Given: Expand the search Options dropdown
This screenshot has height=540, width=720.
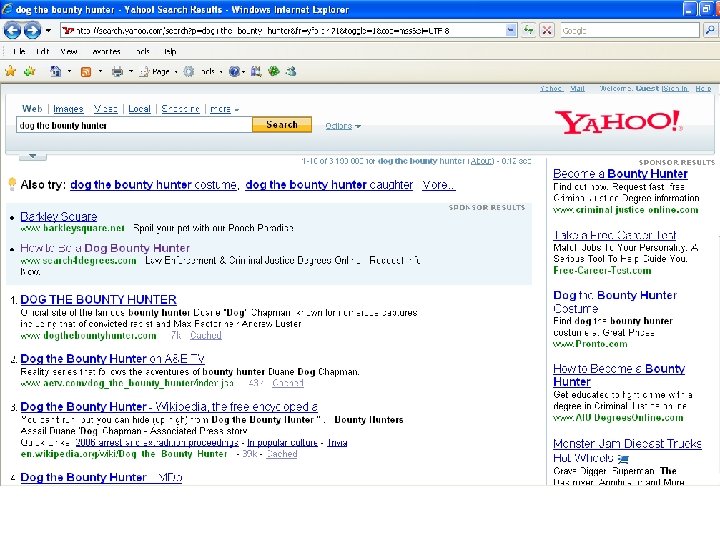Looking at the screenshot, I should (x=343, y=126).
